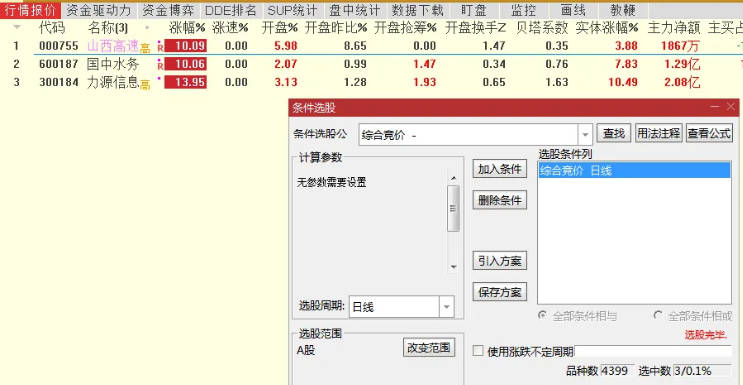Image resolution: width=743 pixels, height=385 pixels.
Task: Sort by the 涨幅% column header
Action: pyautogui.click(x=186, y=28)
